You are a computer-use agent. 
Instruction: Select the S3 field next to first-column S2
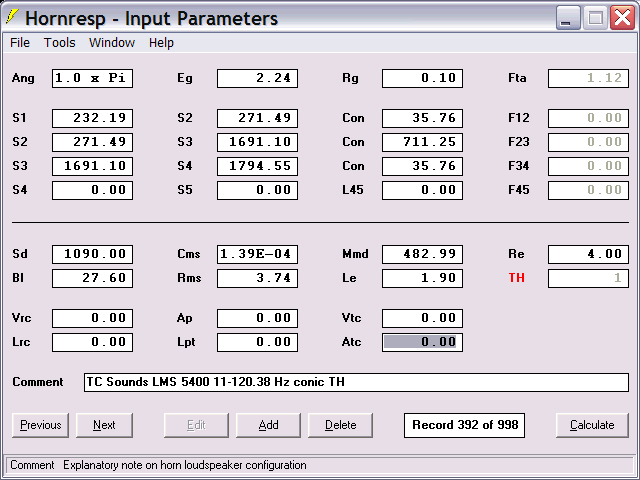(258, 142)
